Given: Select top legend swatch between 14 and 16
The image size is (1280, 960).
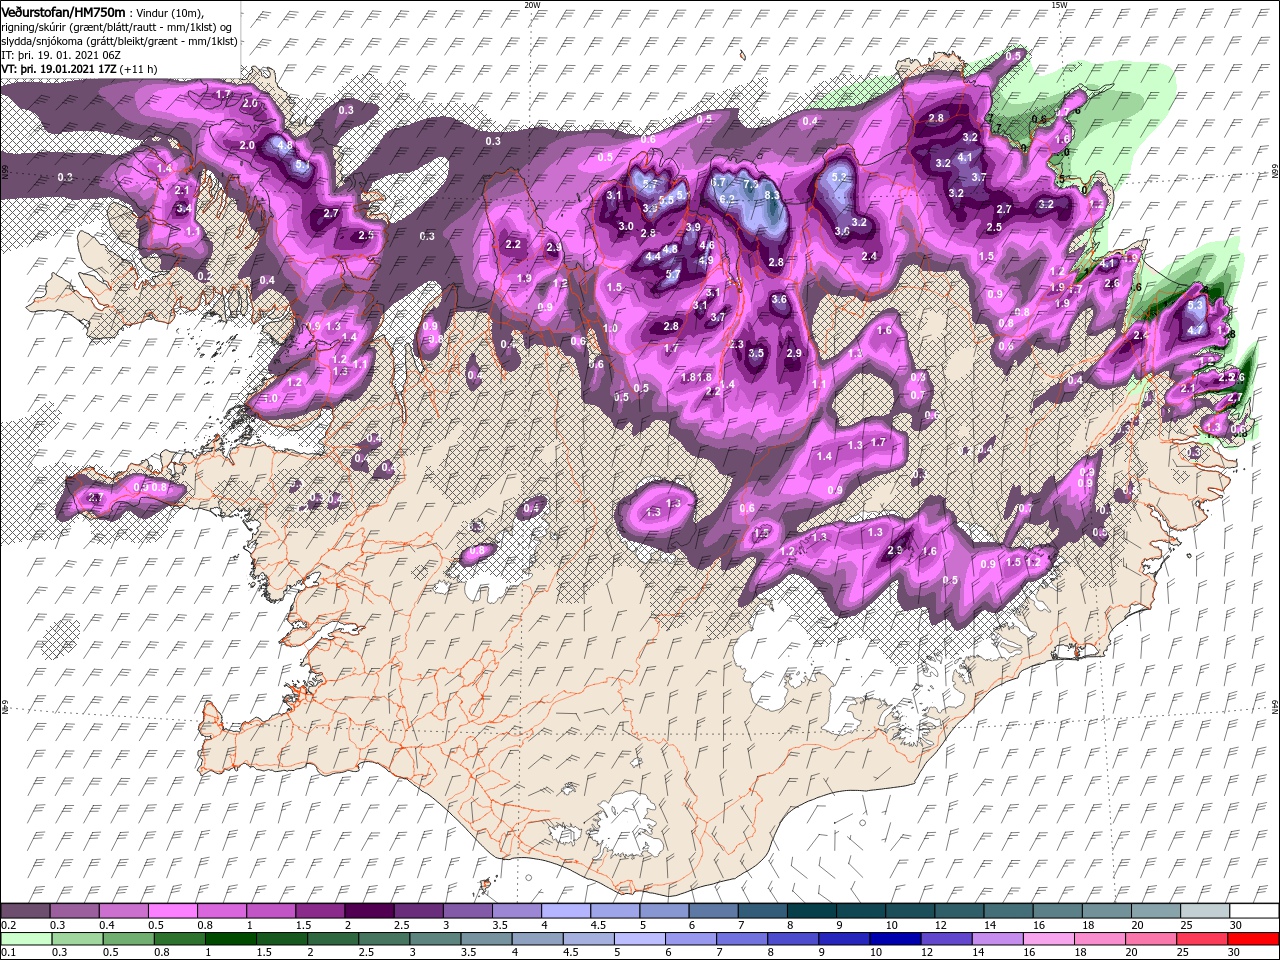Looking at the screenshot, I should point(1008,911).
